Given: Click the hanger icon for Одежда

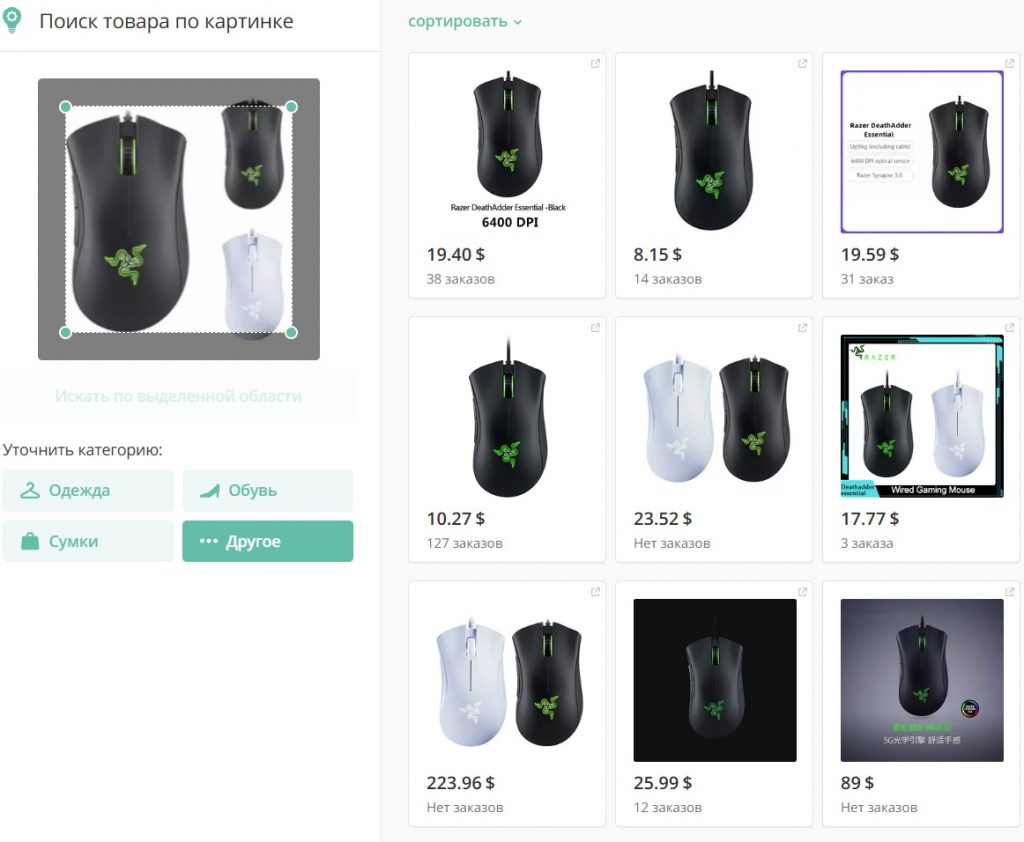Looking at the screenshot, I should pos(31,491).
